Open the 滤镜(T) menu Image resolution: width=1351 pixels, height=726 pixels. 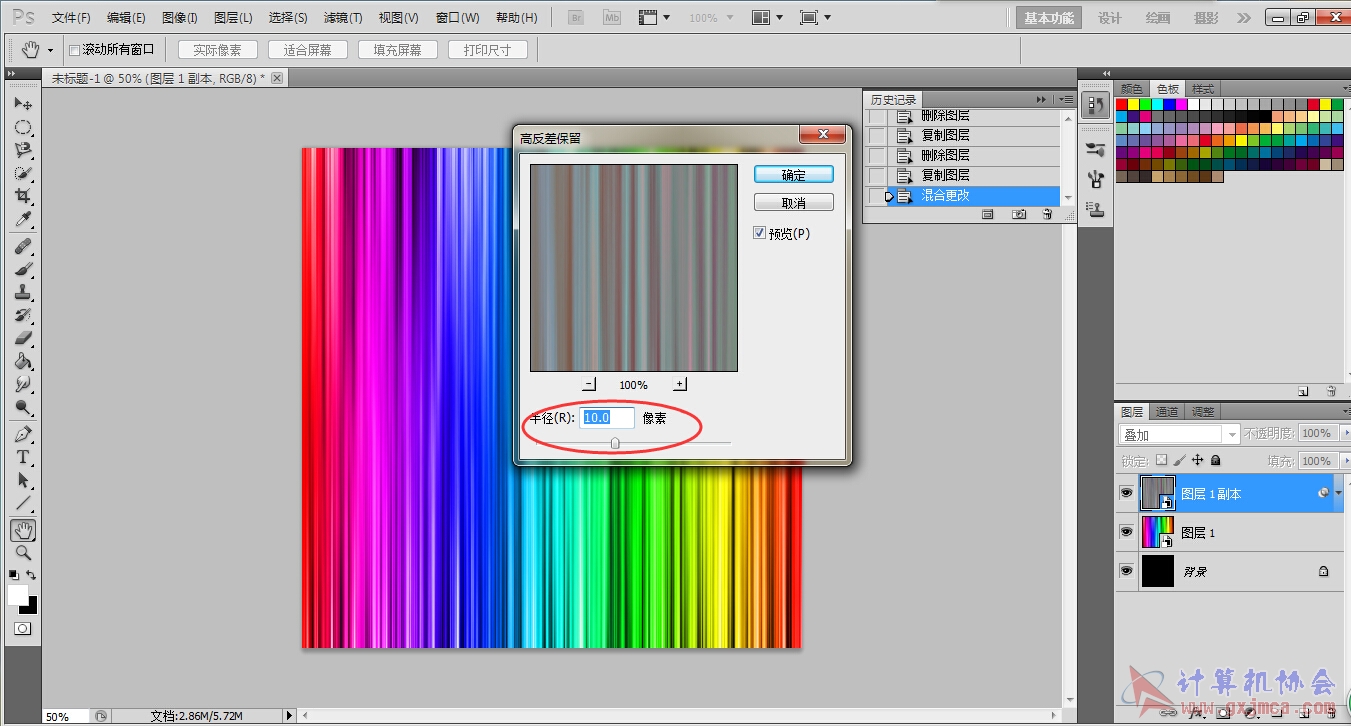[343, 18]
